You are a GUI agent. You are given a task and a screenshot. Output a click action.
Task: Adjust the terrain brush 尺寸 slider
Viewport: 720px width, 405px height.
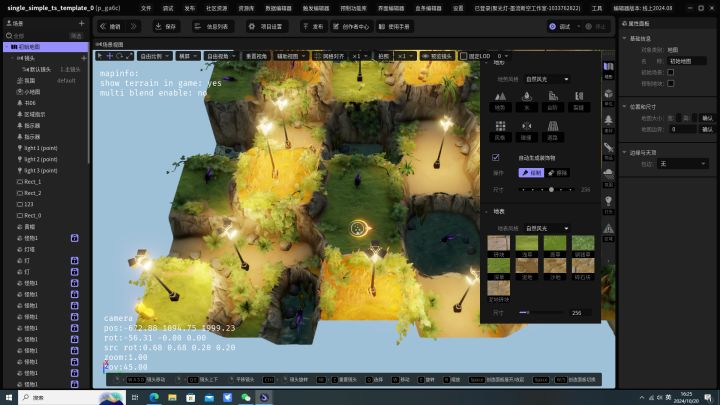(x=551, y=189)
